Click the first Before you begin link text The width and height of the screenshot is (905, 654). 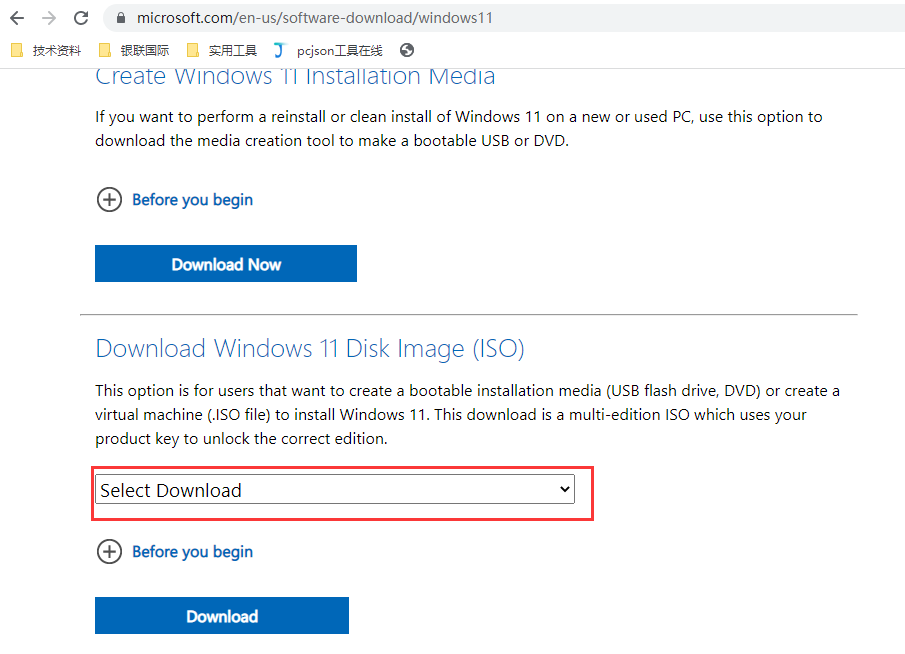pyautogui.click(x=193, y=200)
